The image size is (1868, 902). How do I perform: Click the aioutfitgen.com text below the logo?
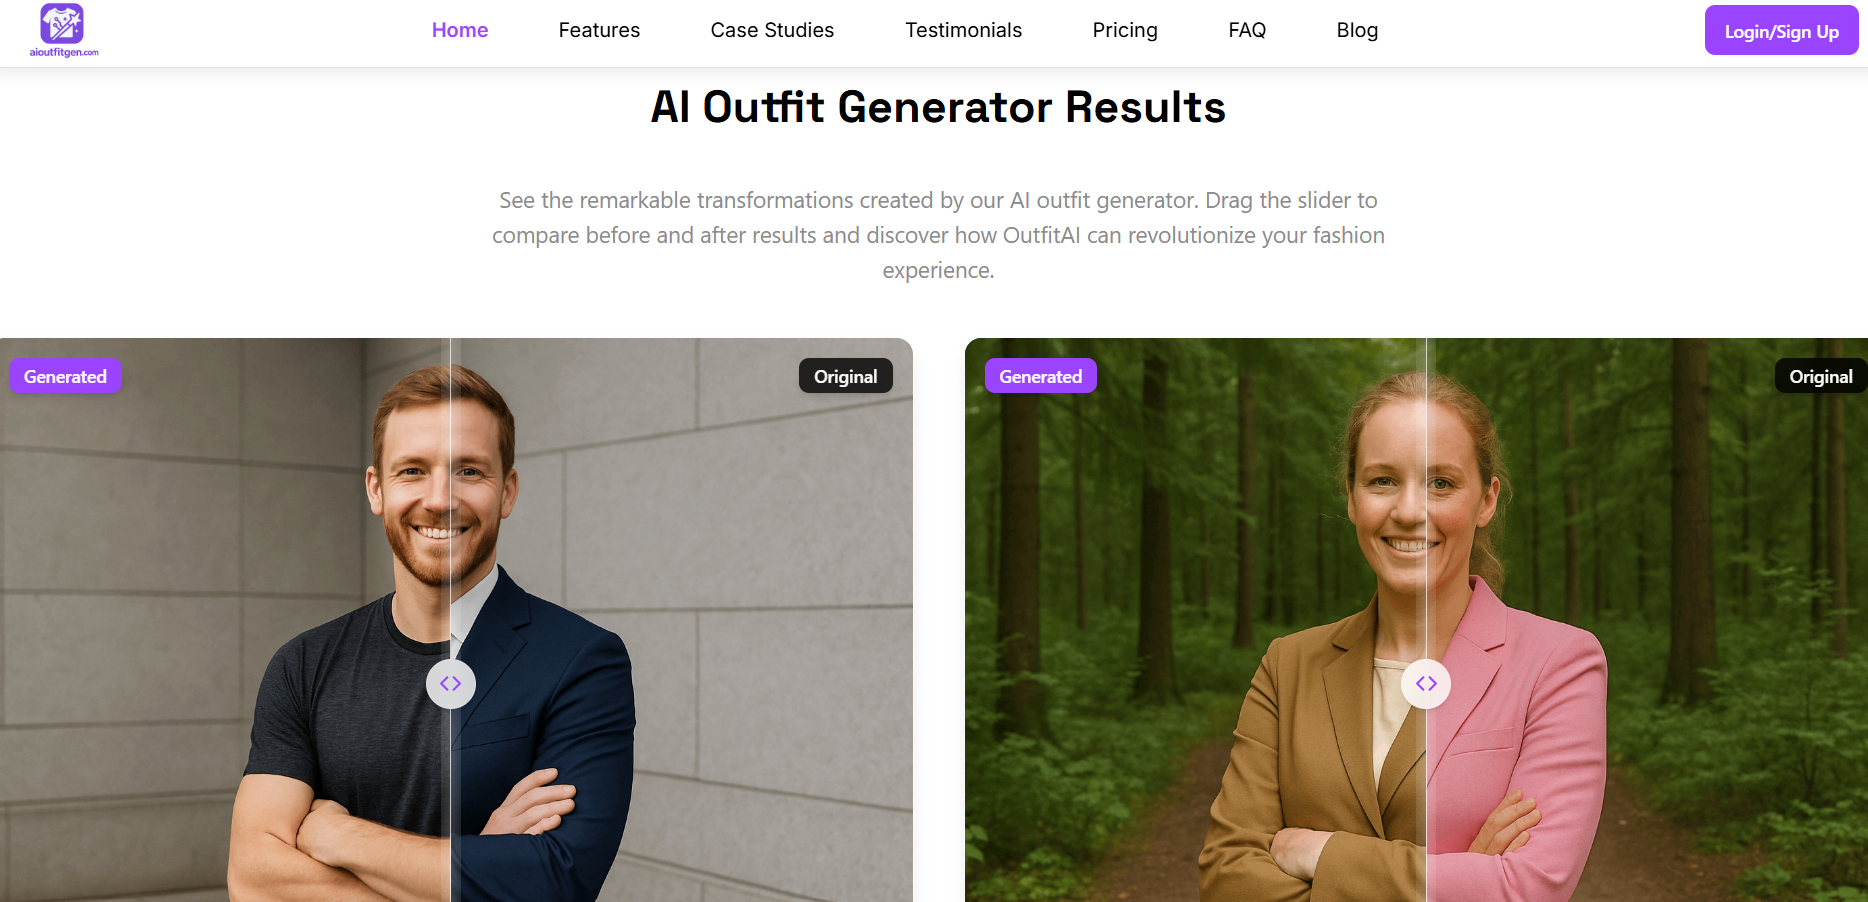point(64,52)
